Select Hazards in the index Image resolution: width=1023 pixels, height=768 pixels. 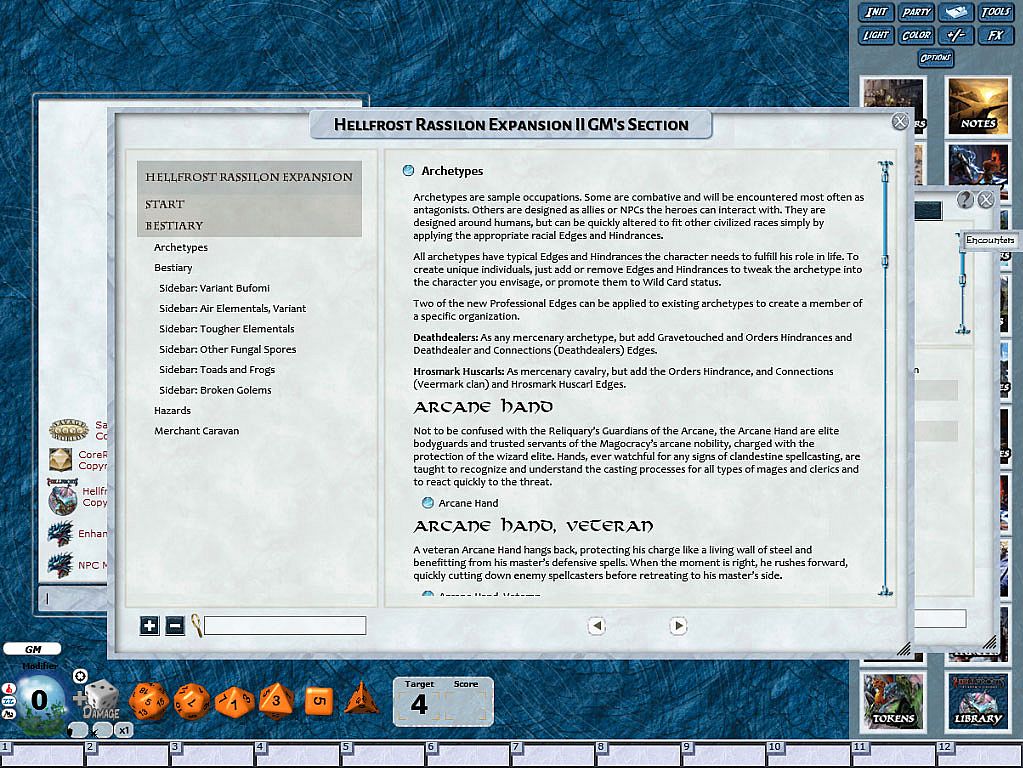click(x=172, y=410)
